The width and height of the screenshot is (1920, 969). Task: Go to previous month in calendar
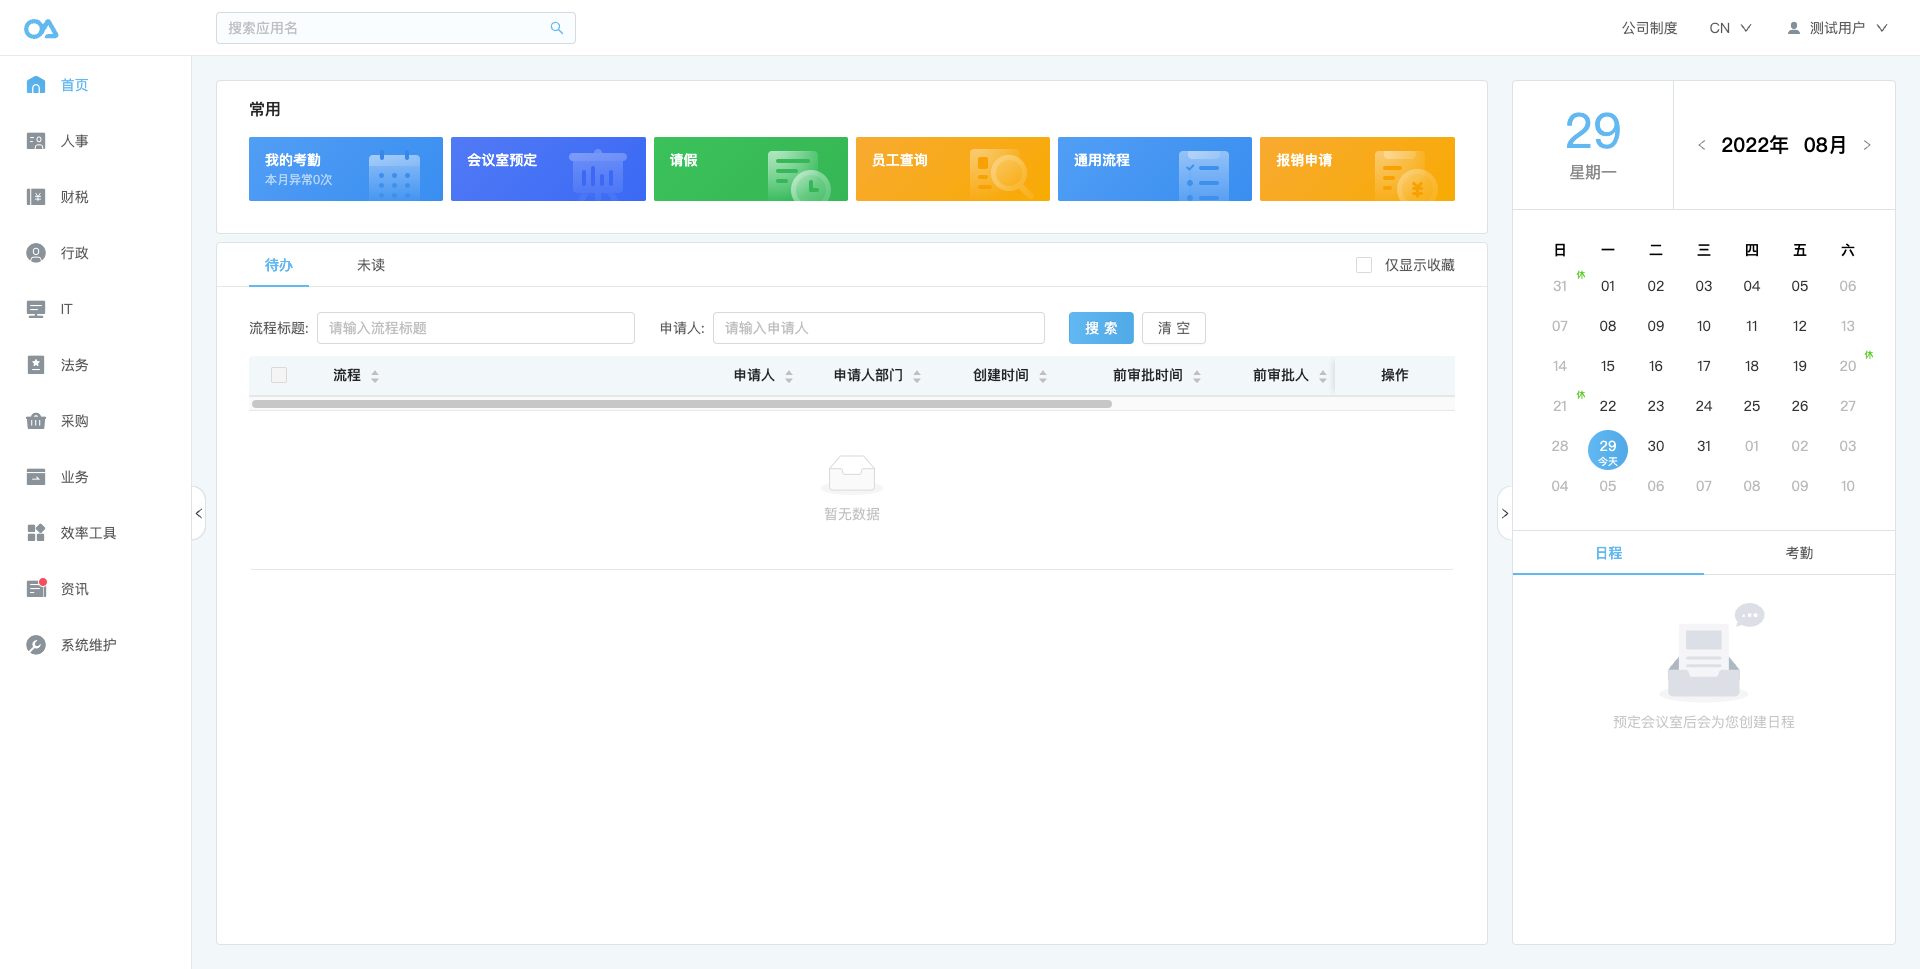[1701, 145]
